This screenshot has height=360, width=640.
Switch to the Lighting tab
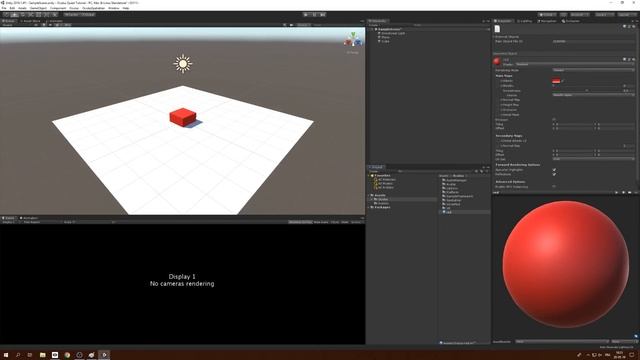click(x=524, y=21)
